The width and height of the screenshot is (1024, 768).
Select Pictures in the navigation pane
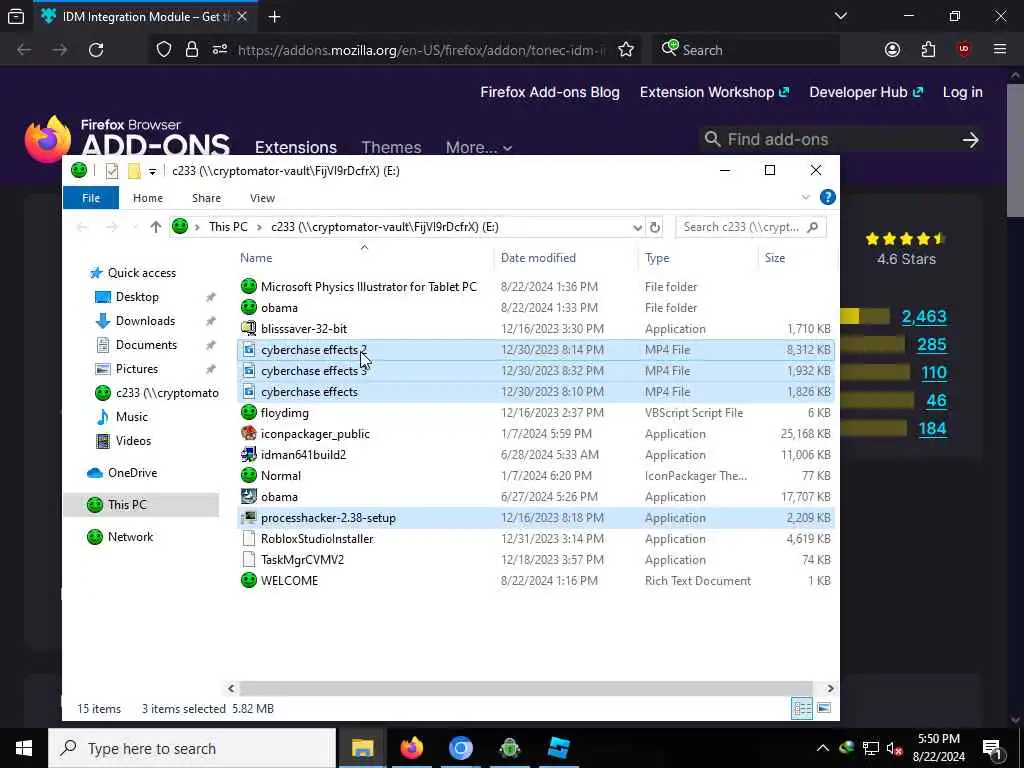[x=136, y=369]
